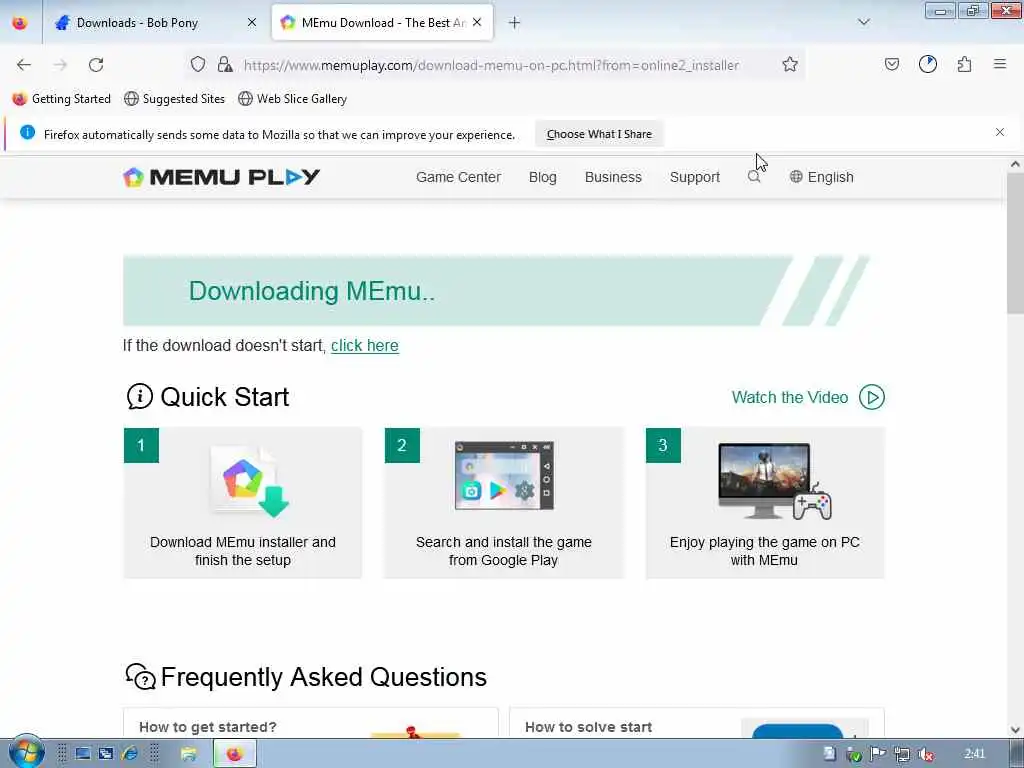Open the Getting Started bookmark
This screenshot has width=1024, height=768.
62,99
